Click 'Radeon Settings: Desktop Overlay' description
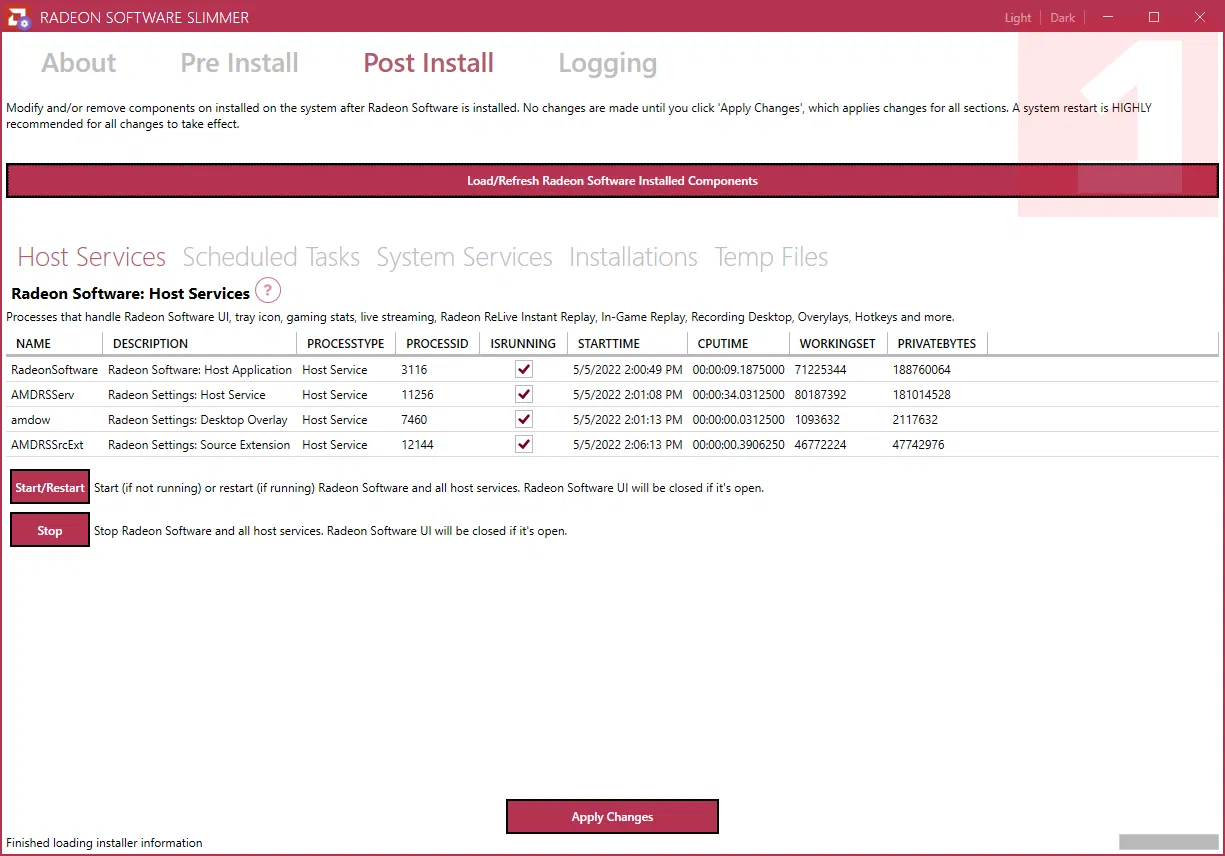The width and height of the screenshot is (1225, 856). point(198,420)
